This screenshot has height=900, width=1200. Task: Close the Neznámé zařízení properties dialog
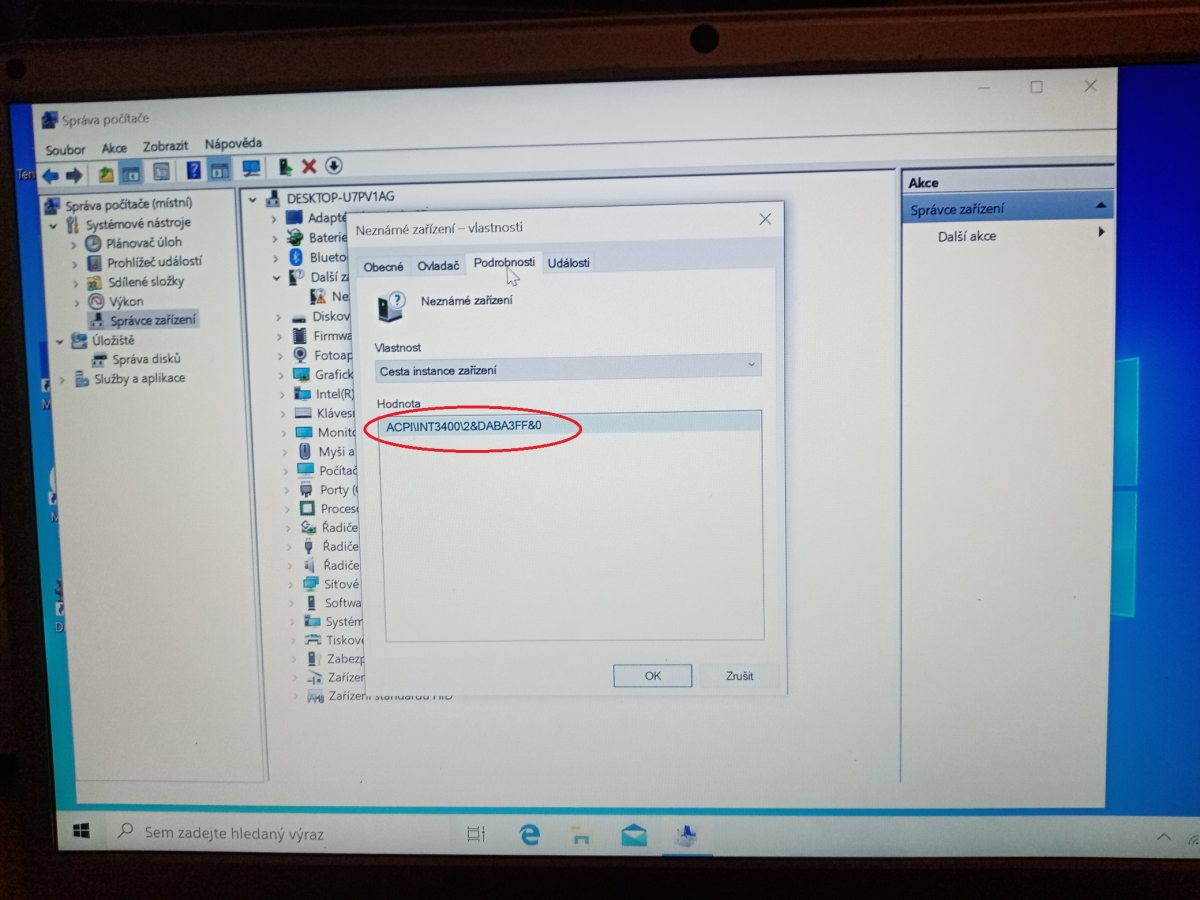pos(765,219)
